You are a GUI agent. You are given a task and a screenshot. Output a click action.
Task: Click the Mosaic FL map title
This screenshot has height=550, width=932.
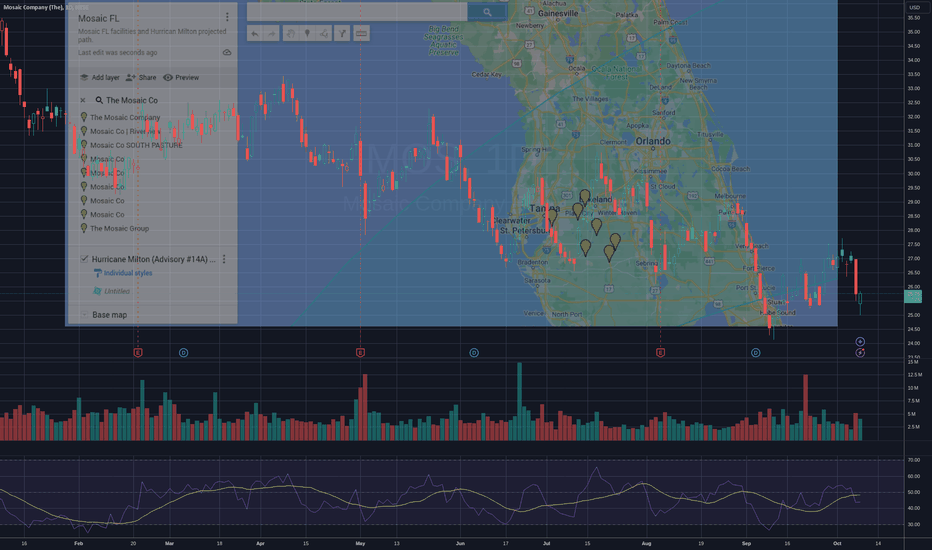click(x=99, y=18)
